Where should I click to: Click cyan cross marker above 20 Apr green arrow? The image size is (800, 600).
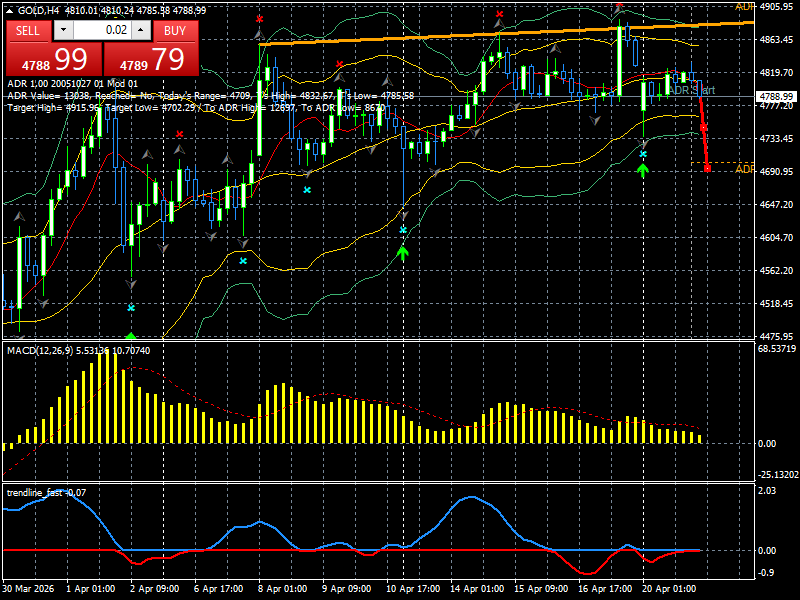[643, 154]
